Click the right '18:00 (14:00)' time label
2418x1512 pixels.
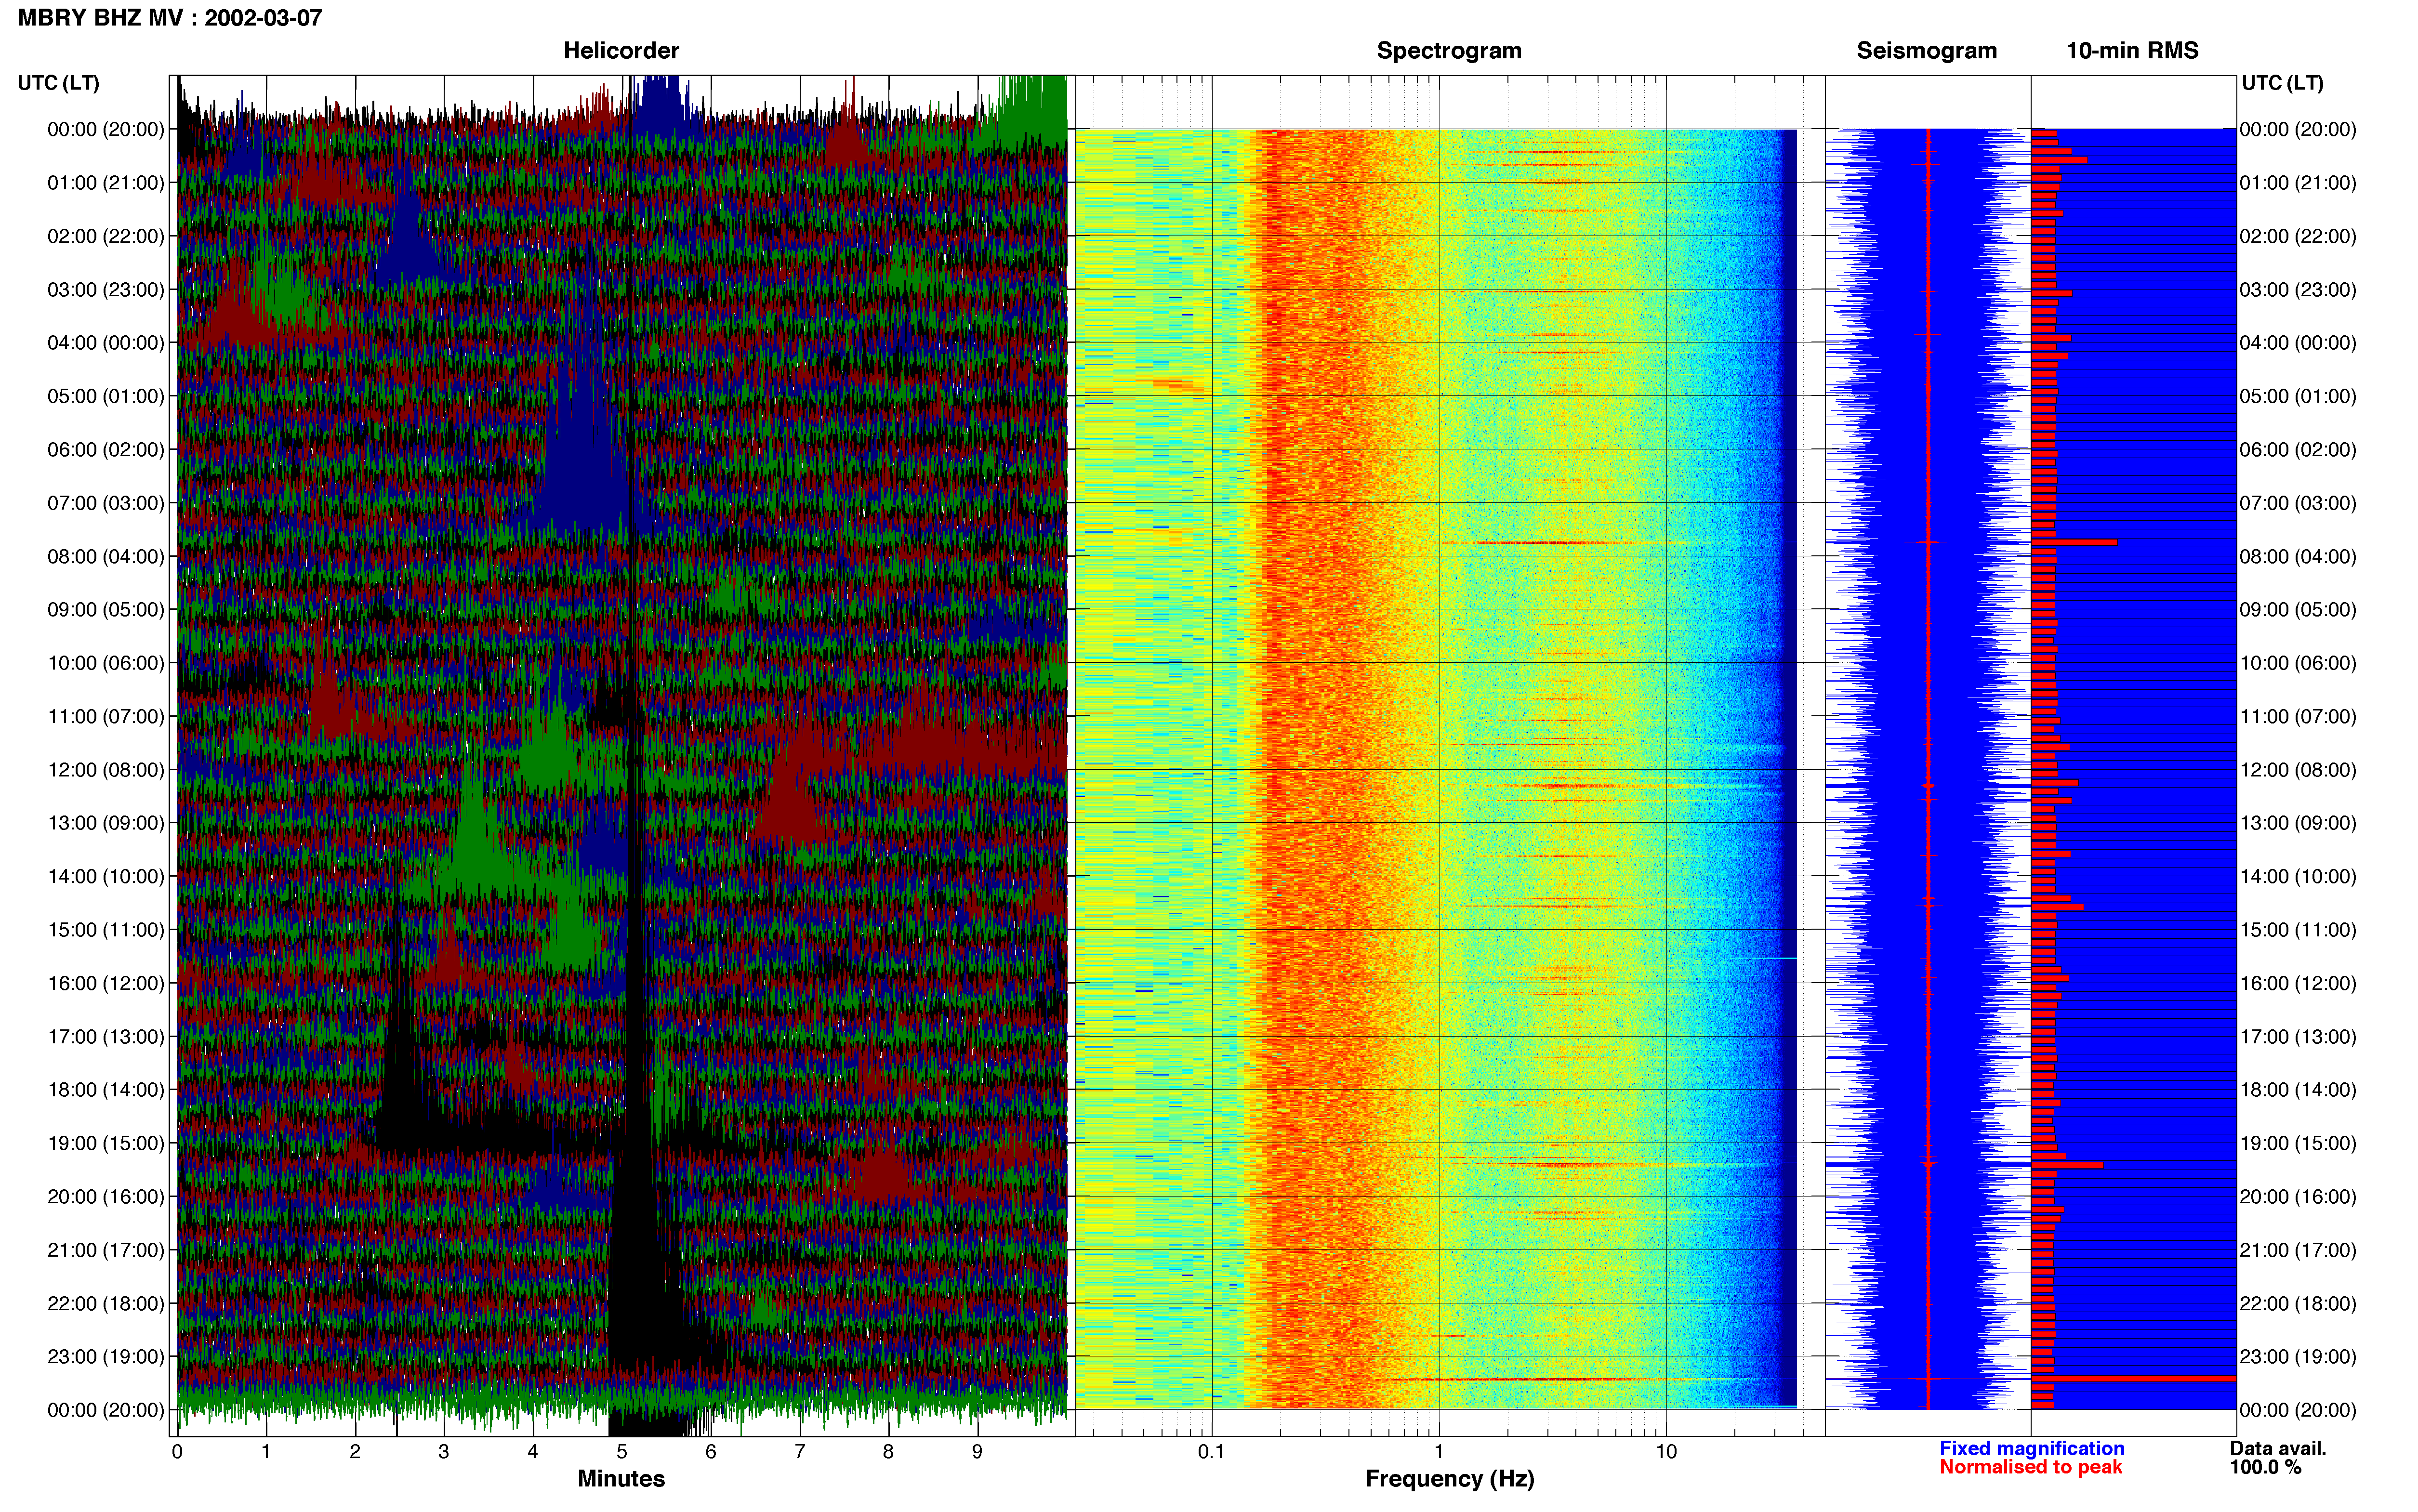pyautogui.click(x=2298, y=1090)
